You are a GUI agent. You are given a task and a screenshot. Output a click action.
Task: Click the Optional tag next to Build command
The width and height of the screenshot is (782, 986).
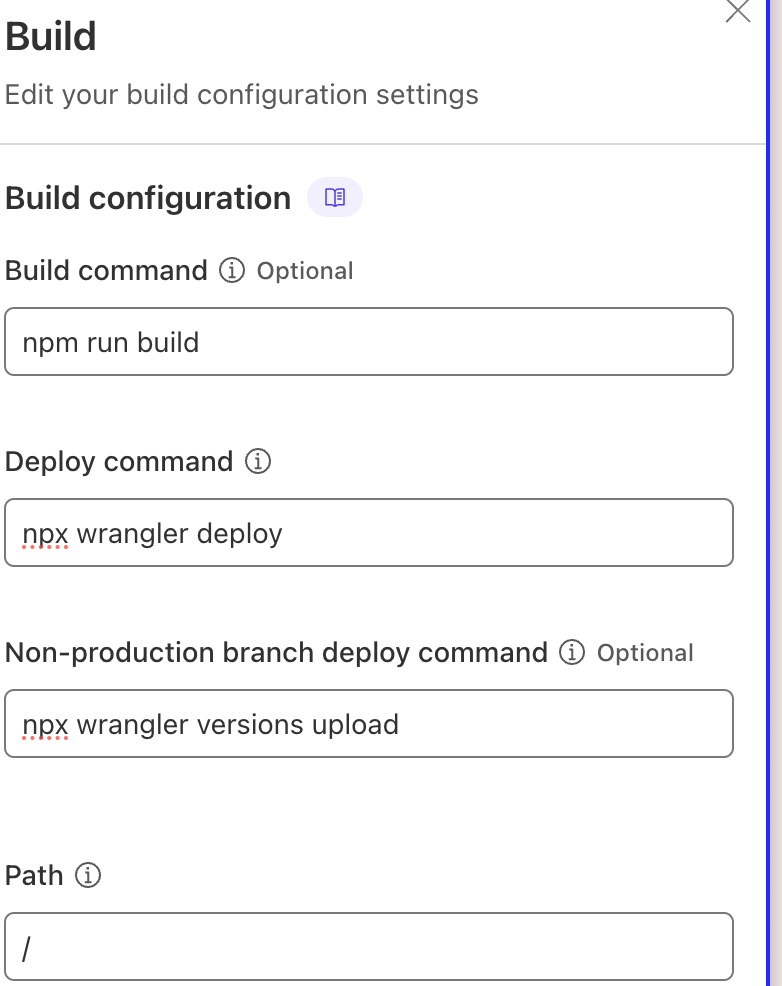pyautogui.click(x=305, y=271)
